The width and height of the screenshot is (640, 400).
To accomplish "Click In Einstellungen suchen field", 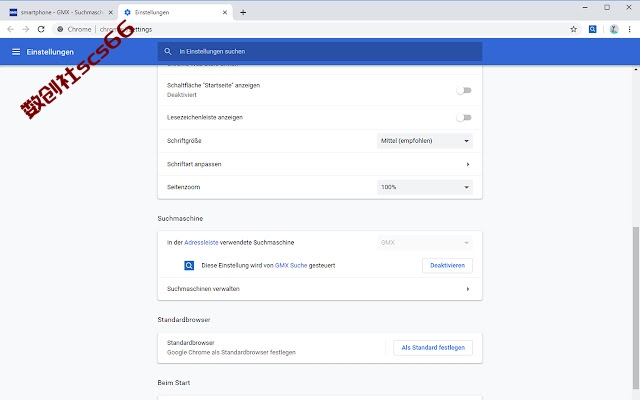I will tap(320, 51).
